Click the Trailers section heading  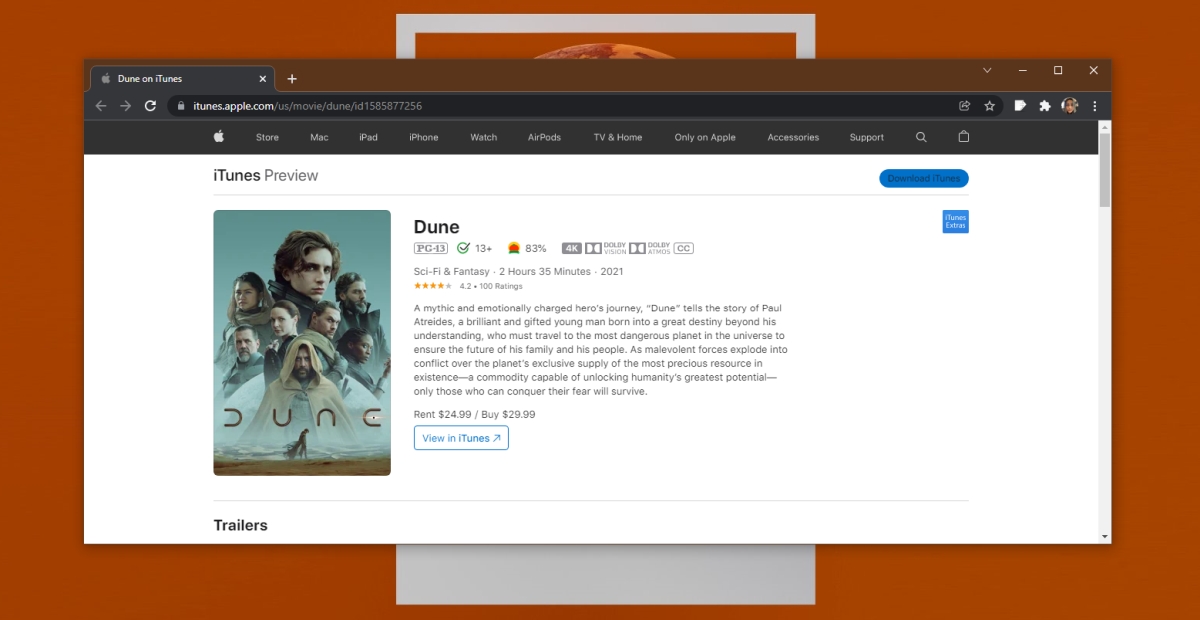(241, 525)
